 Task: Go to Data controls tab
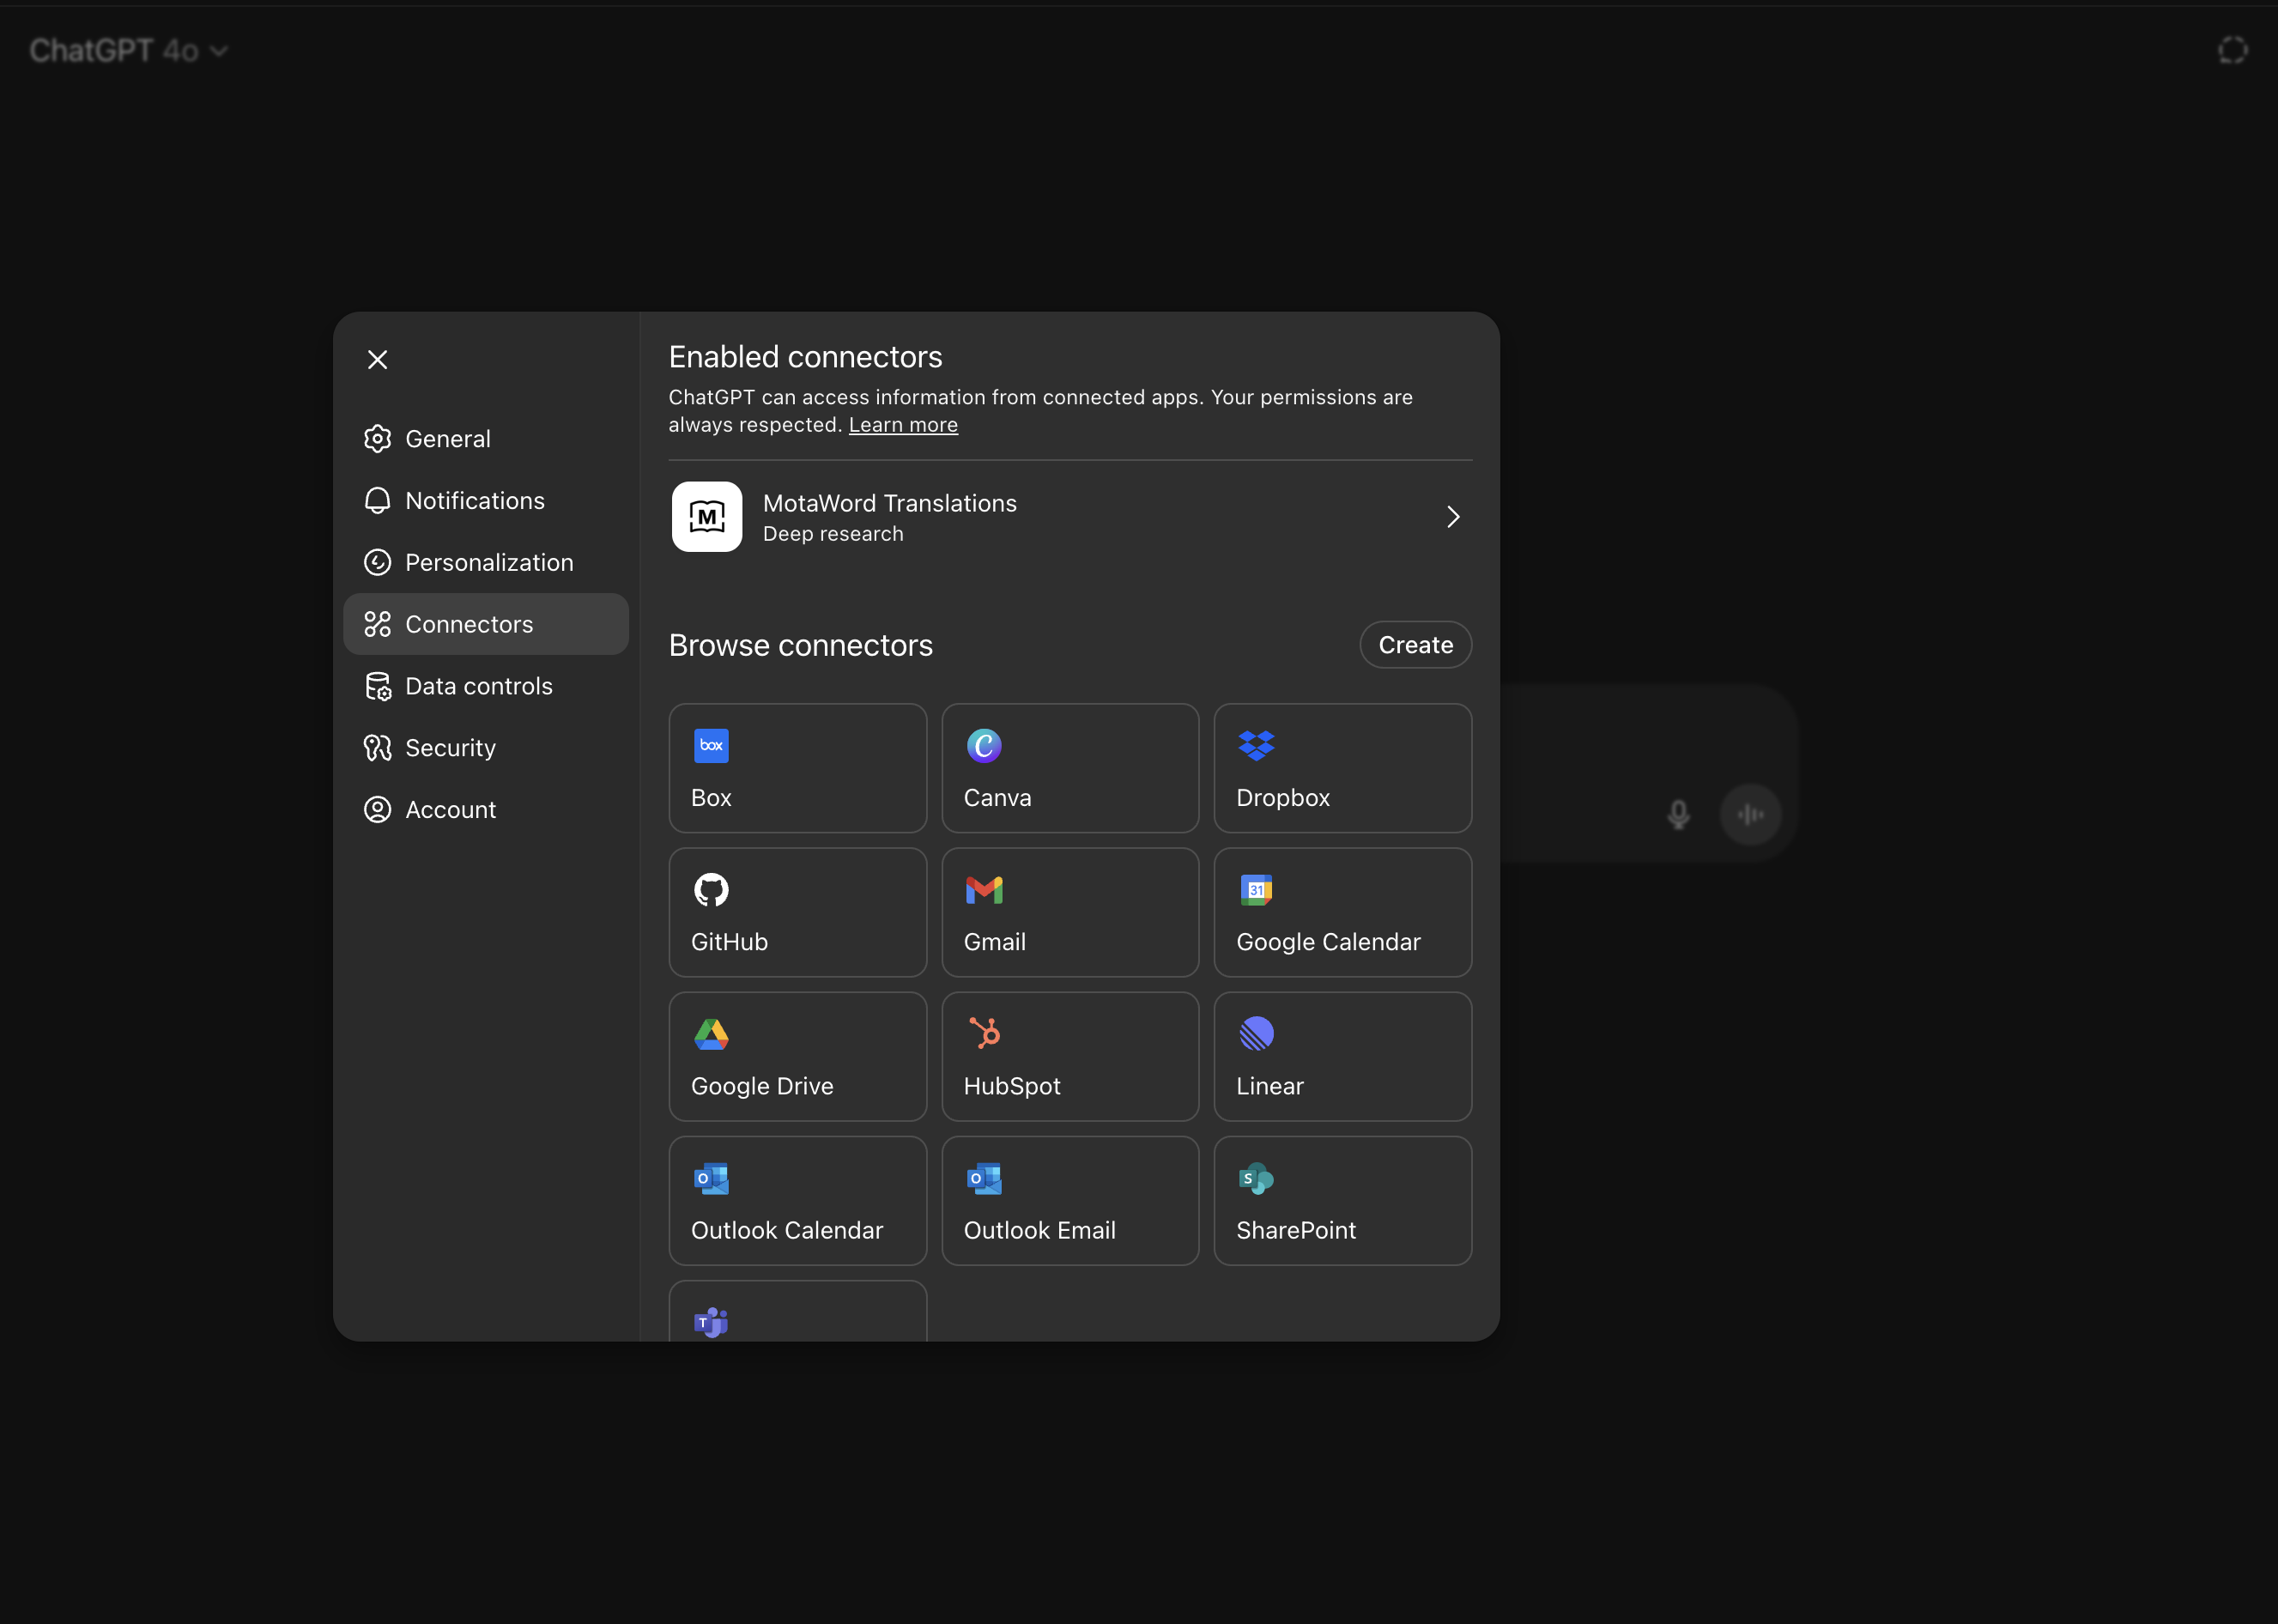point(486,686)
